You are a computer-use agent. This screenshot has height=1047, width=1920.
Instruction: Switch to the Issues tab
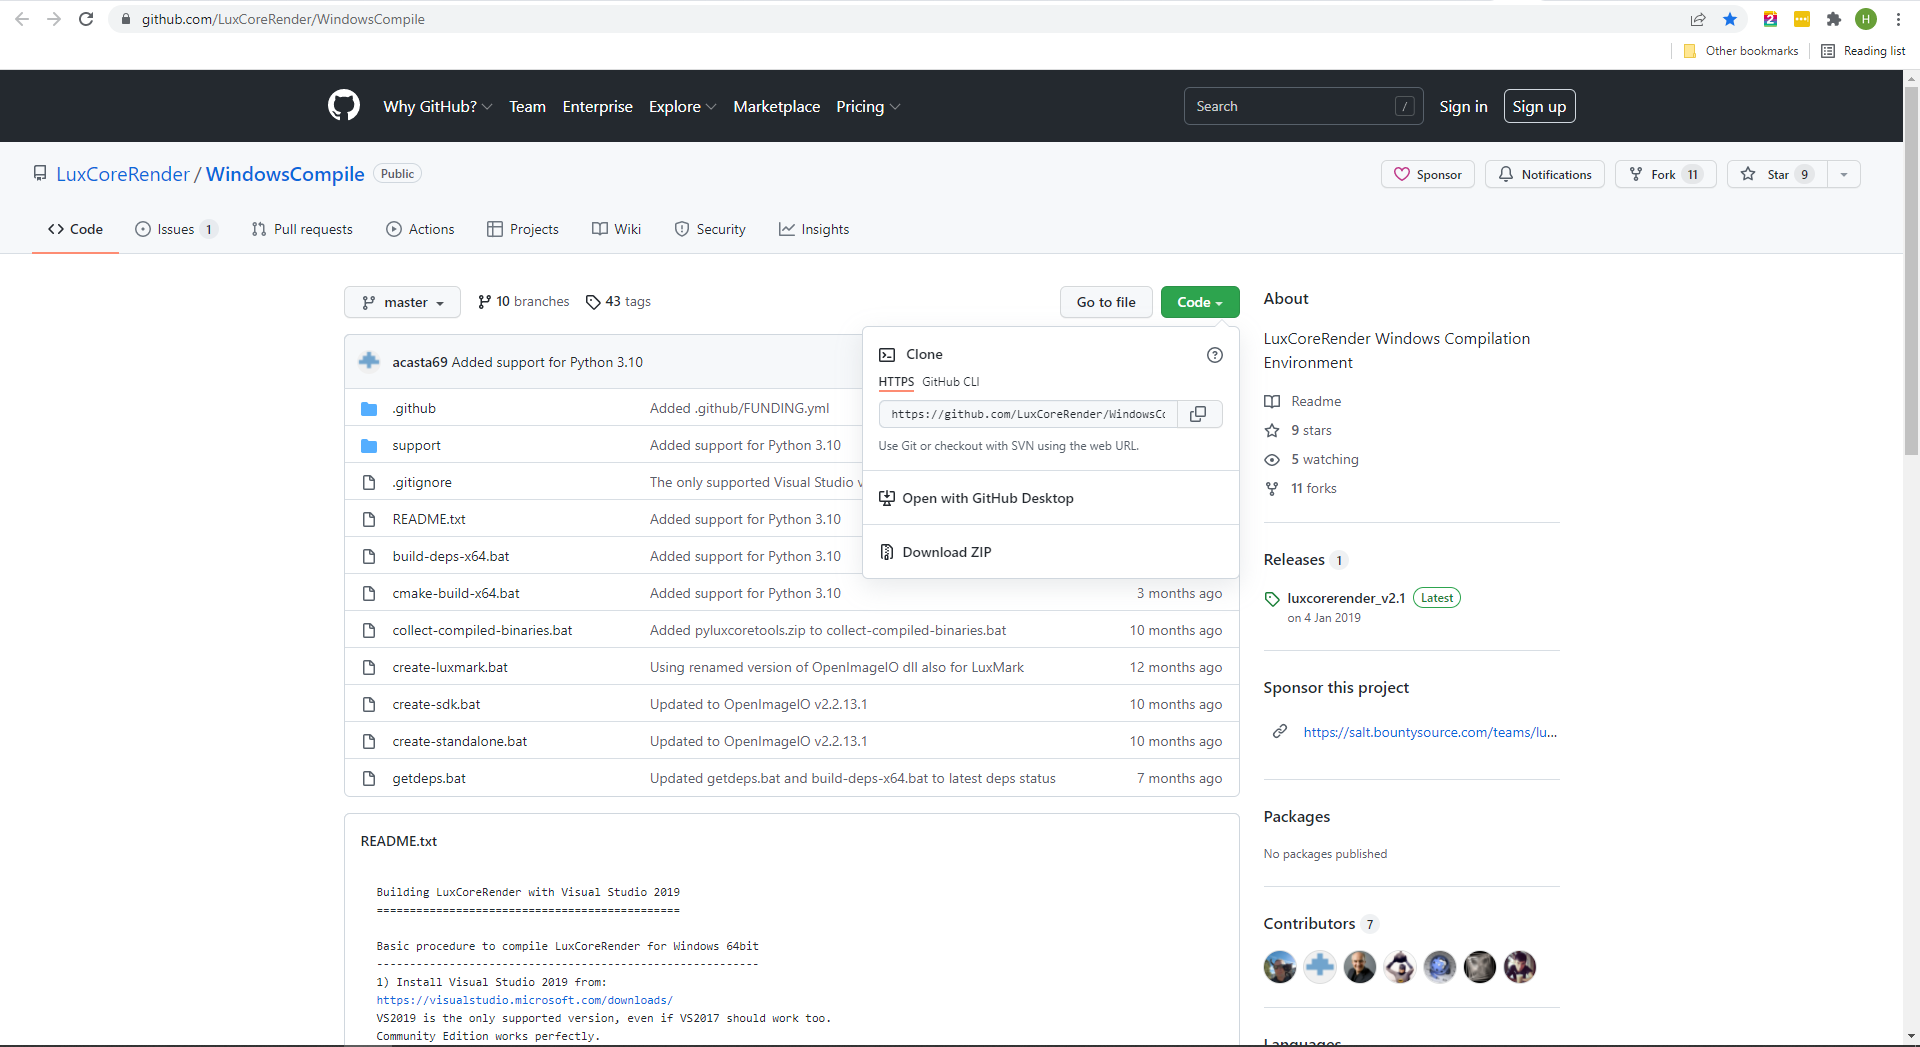pos(175,229)
